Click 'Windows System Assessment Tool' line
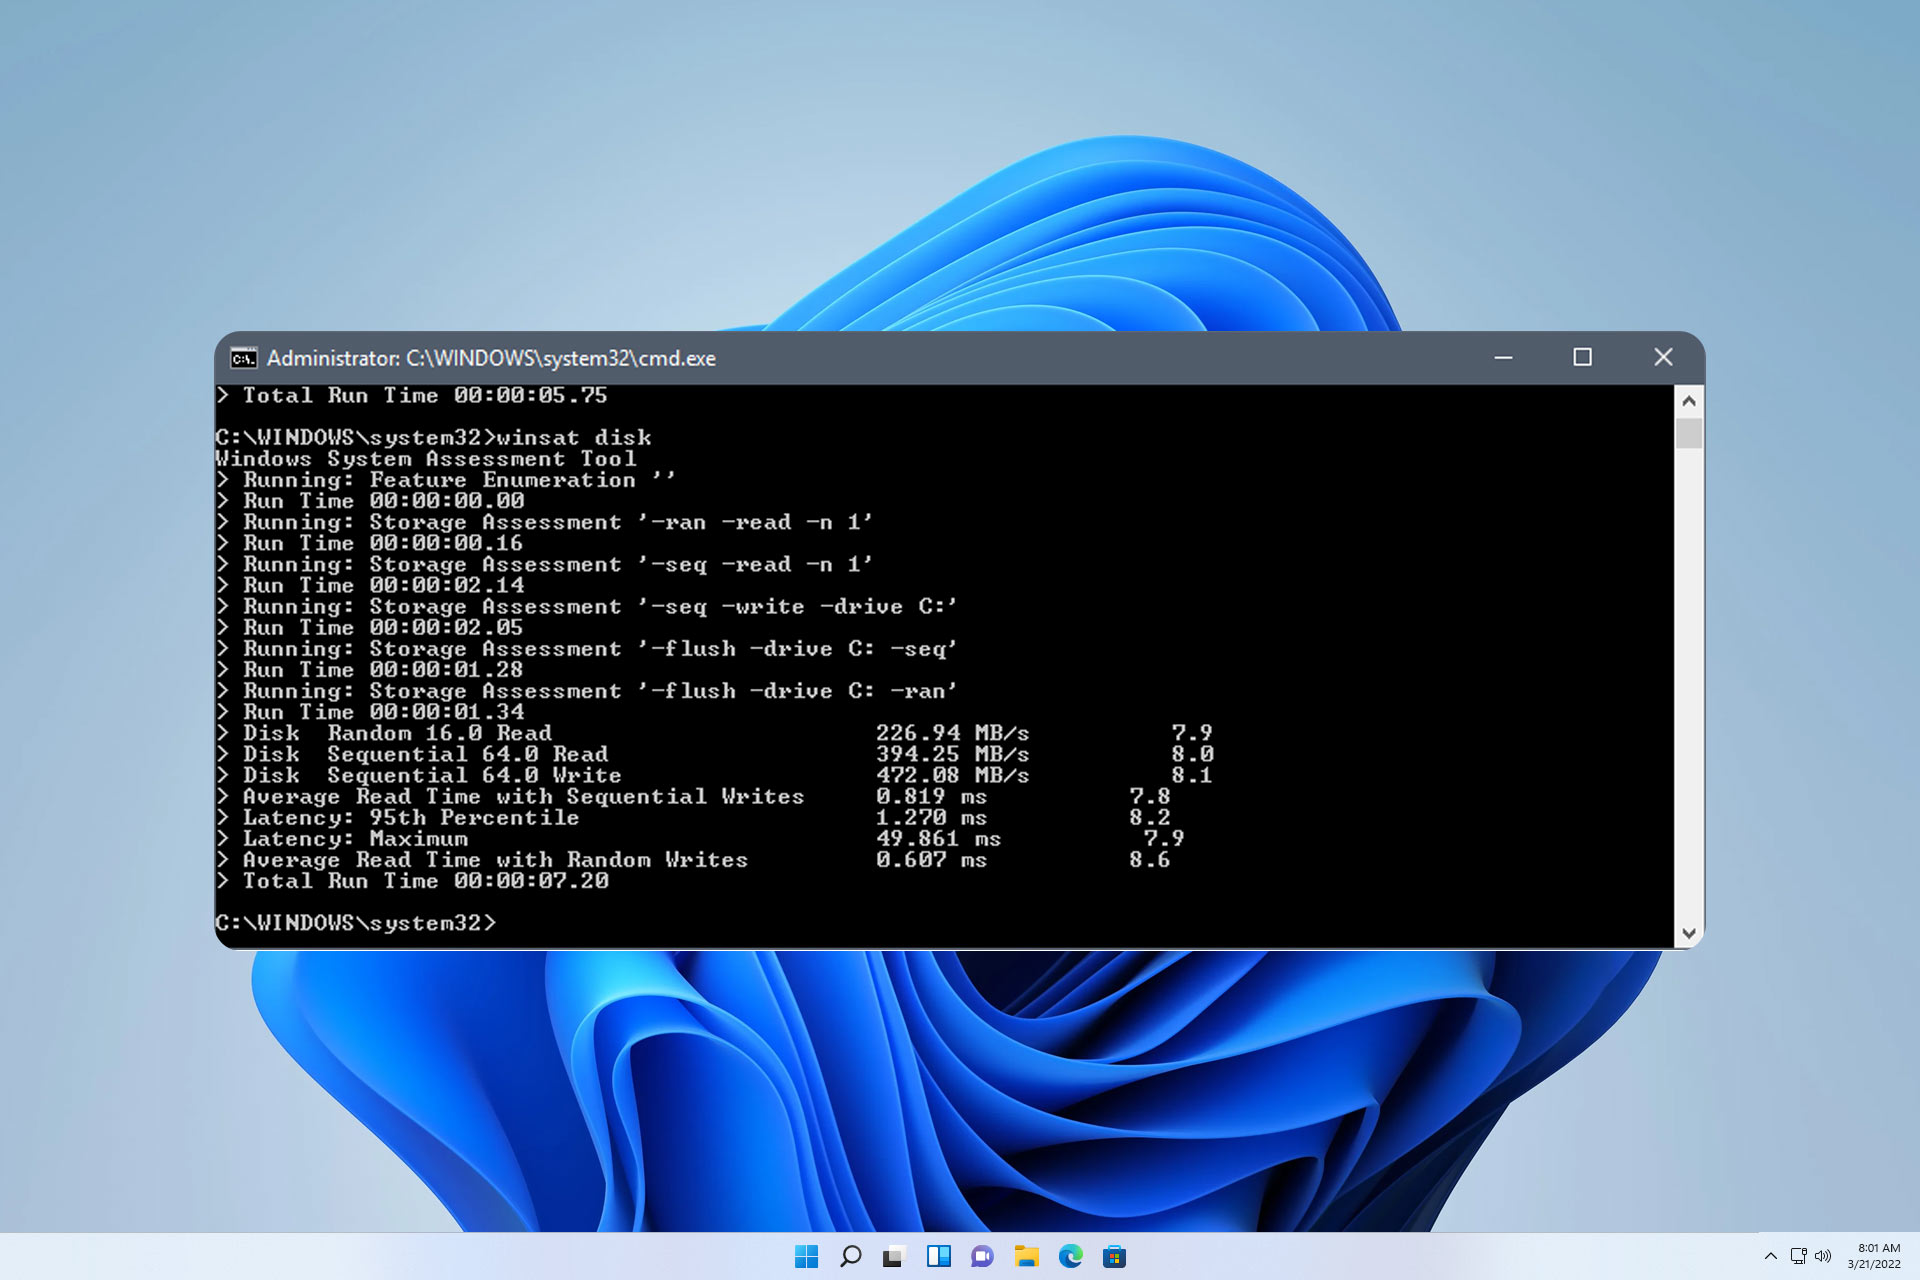 [426, 459]
